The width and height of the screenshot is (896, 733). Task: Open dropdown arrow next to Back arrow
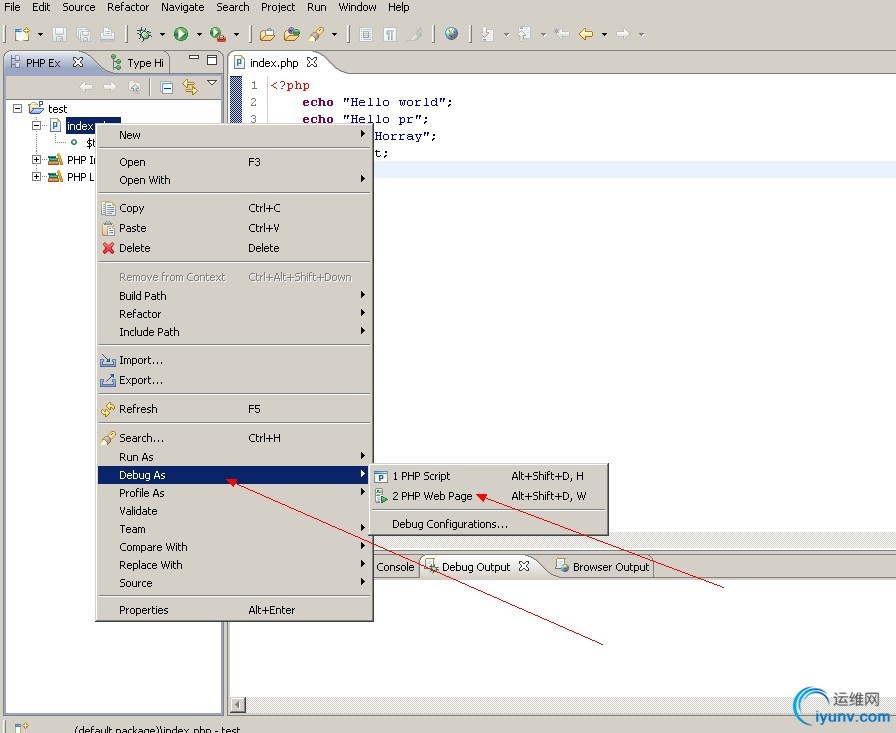604,35
